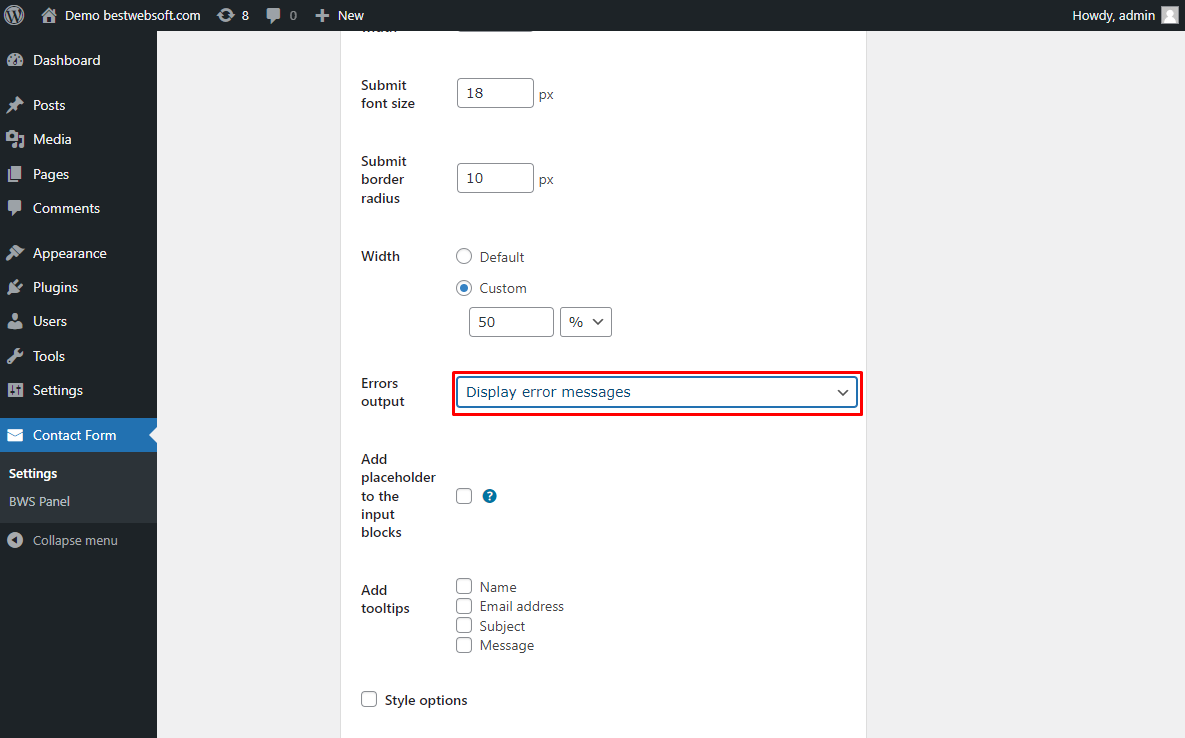Image resolution: width=1185 pixels, height=738 pixels.
Task: Click the plus icon next to New
Action: pos(322,15)
